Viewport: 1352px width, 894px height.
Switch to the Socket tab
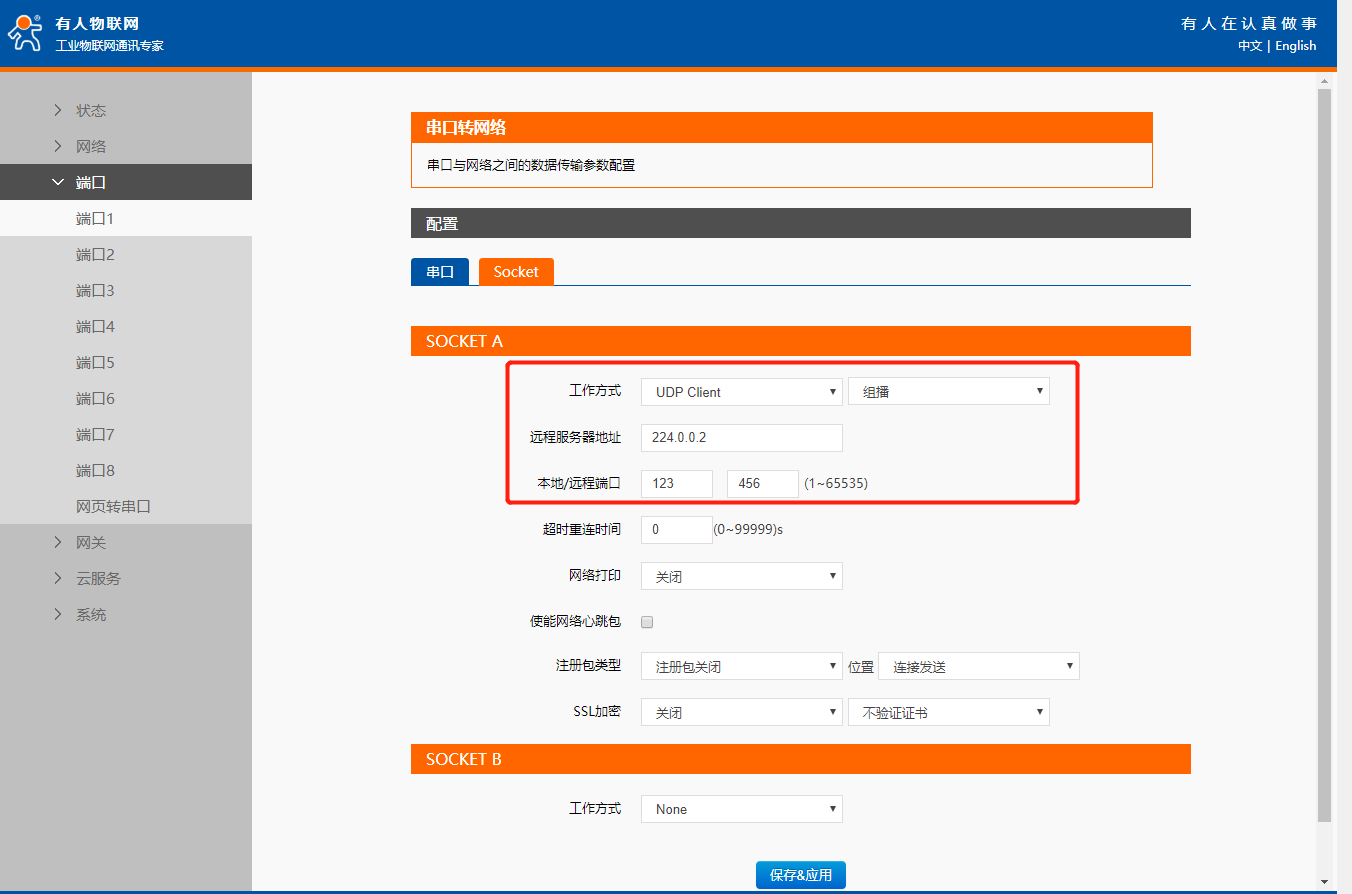pyautogui.click(x=516, y=272)
